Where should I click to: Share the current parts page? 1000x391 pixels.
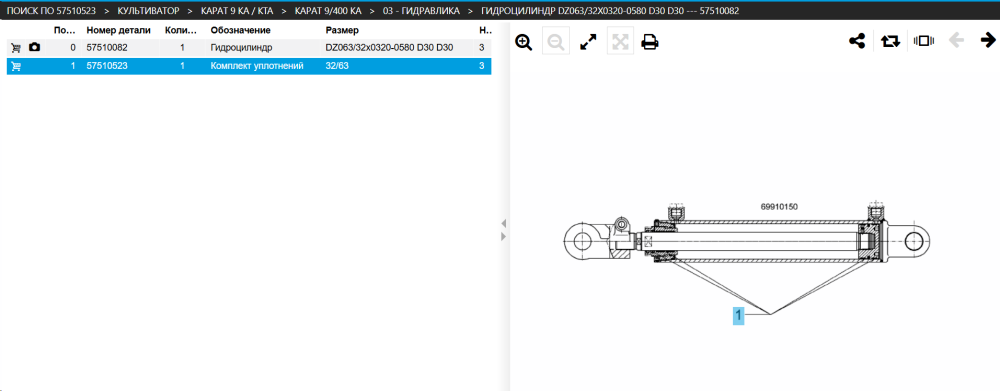point(857,41)
